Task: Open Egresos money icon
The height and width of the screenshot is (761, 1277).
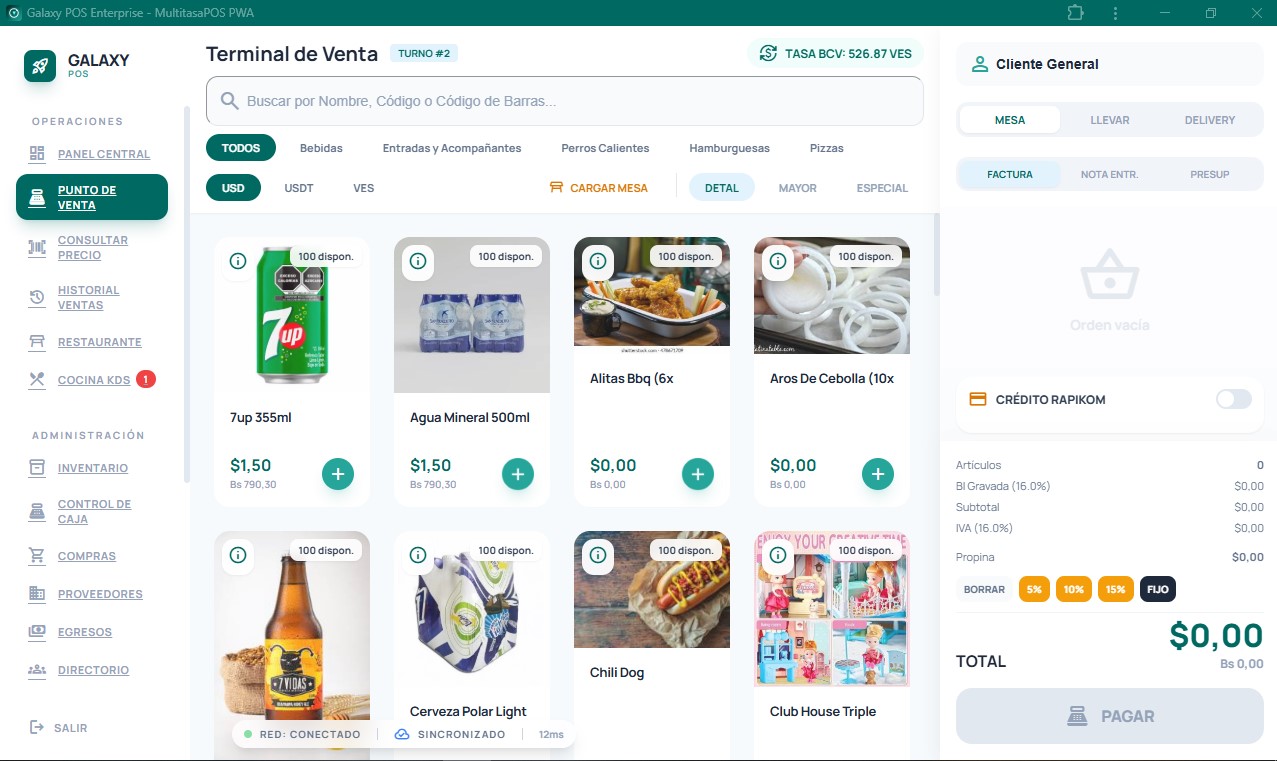Action: pos(37,632)
